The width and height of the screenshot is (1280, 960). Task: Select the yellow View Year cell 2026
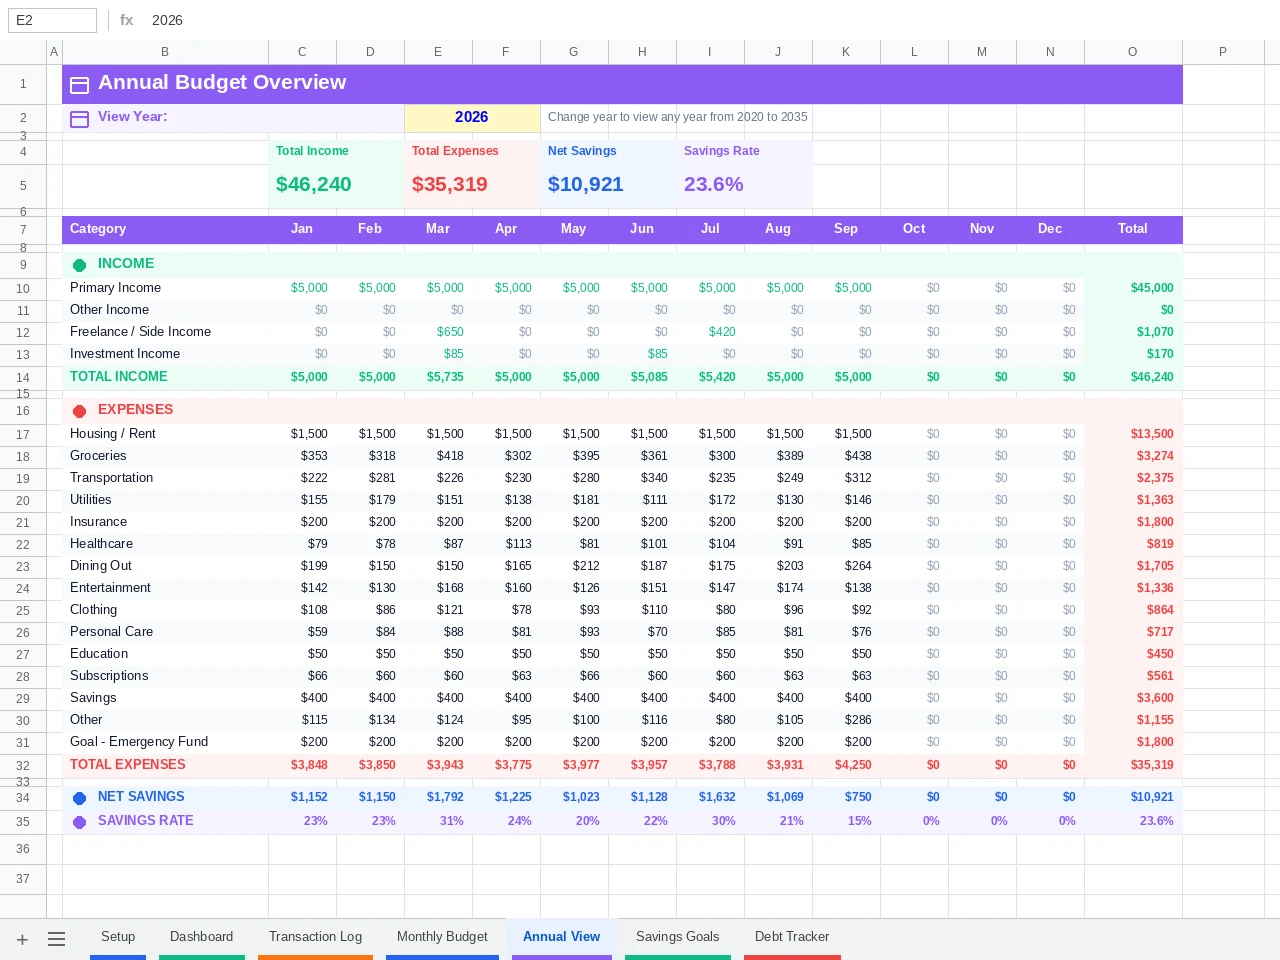coord(472,118)
